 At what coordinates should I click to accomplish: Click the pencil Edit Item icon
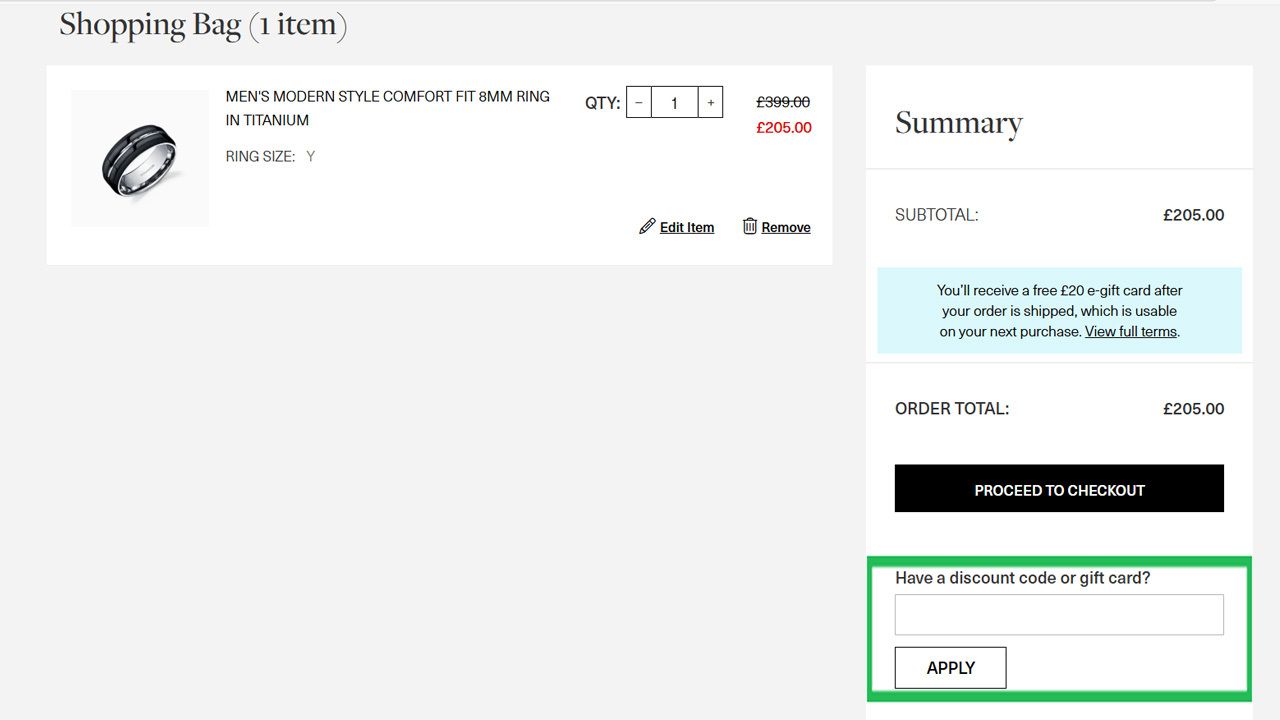point(647,226)
